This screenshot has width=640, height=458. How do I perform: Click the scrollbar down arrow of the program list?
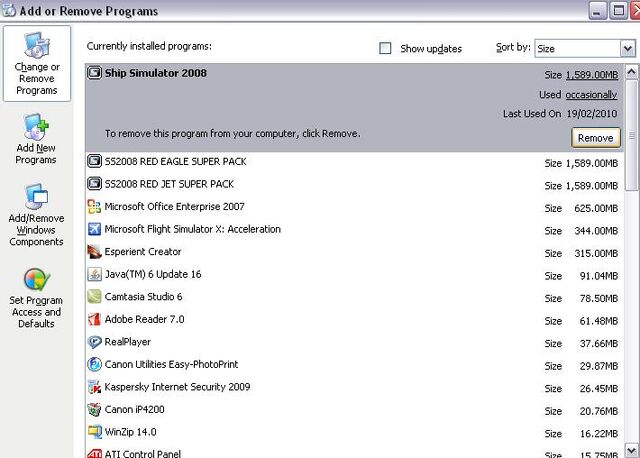(x=631, y=451)
